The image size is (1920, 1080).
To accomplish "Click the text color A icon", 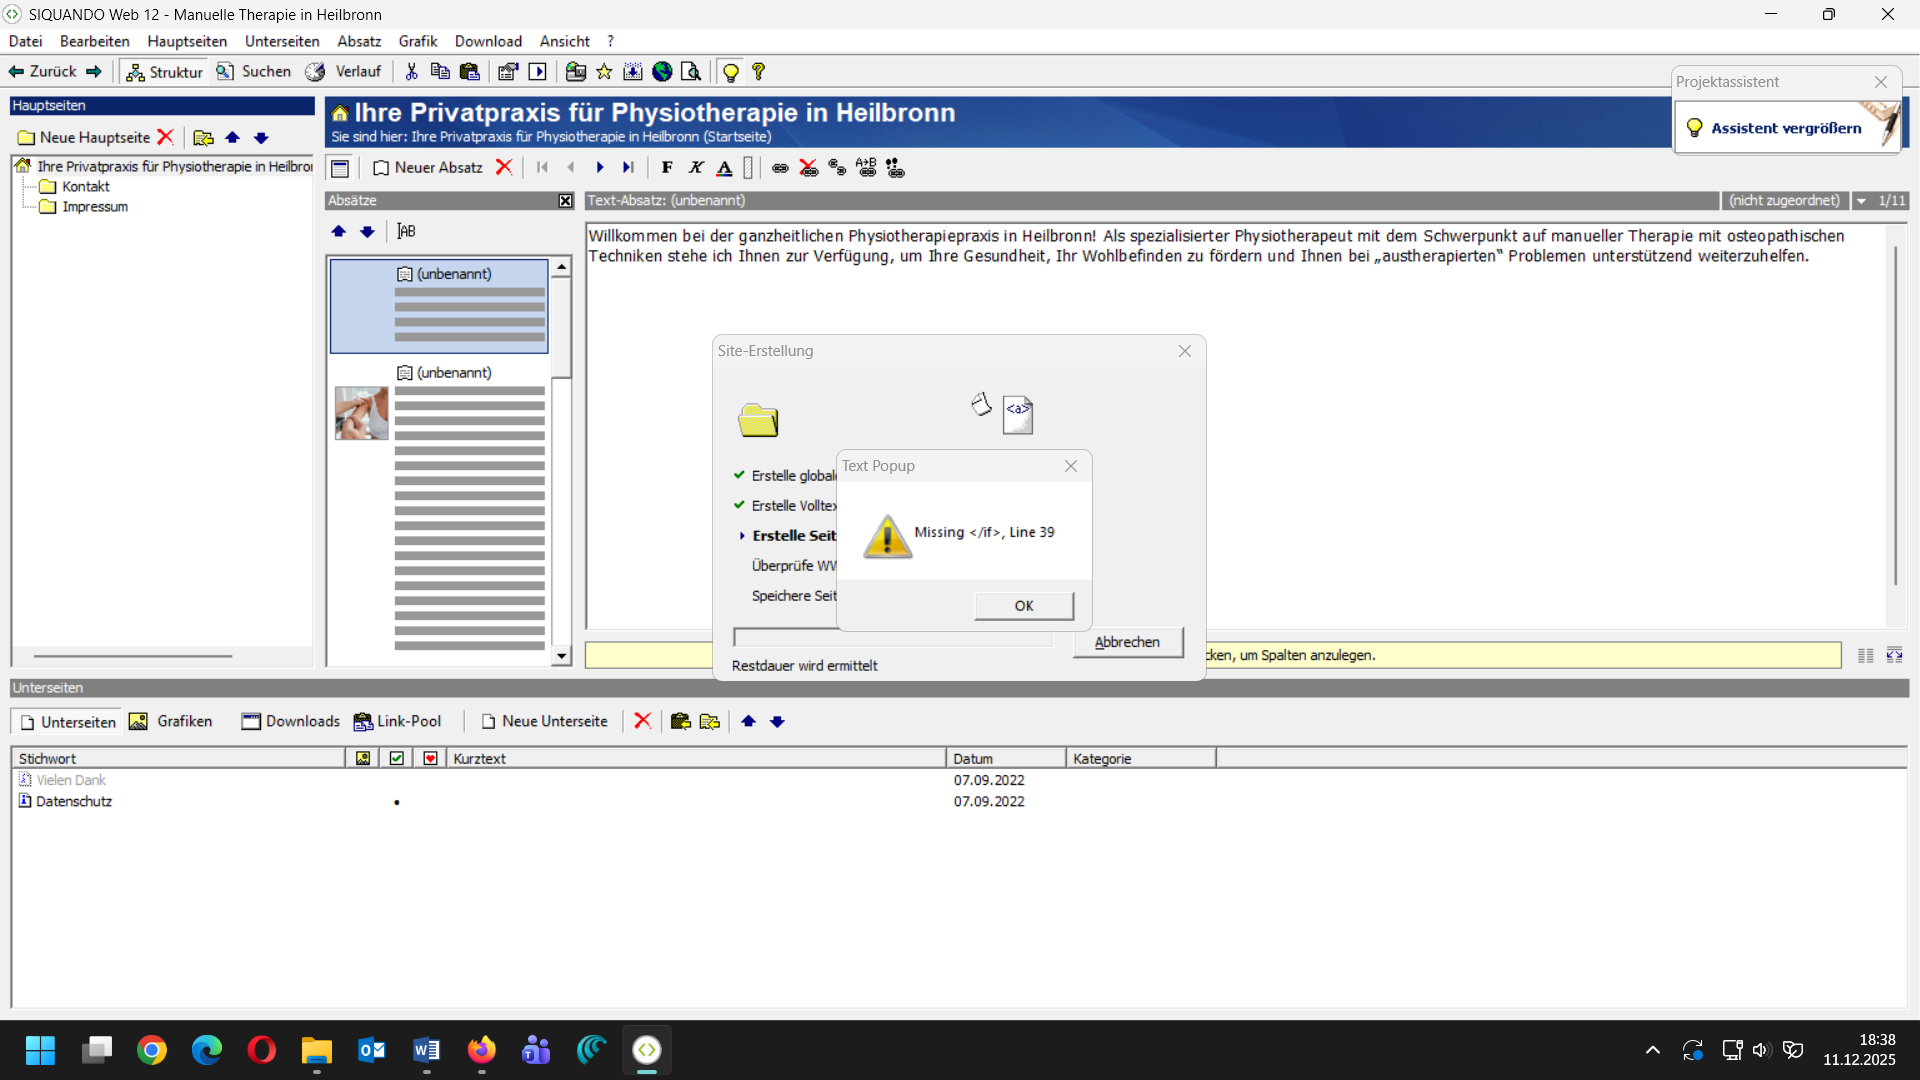I will pos(725,168).
